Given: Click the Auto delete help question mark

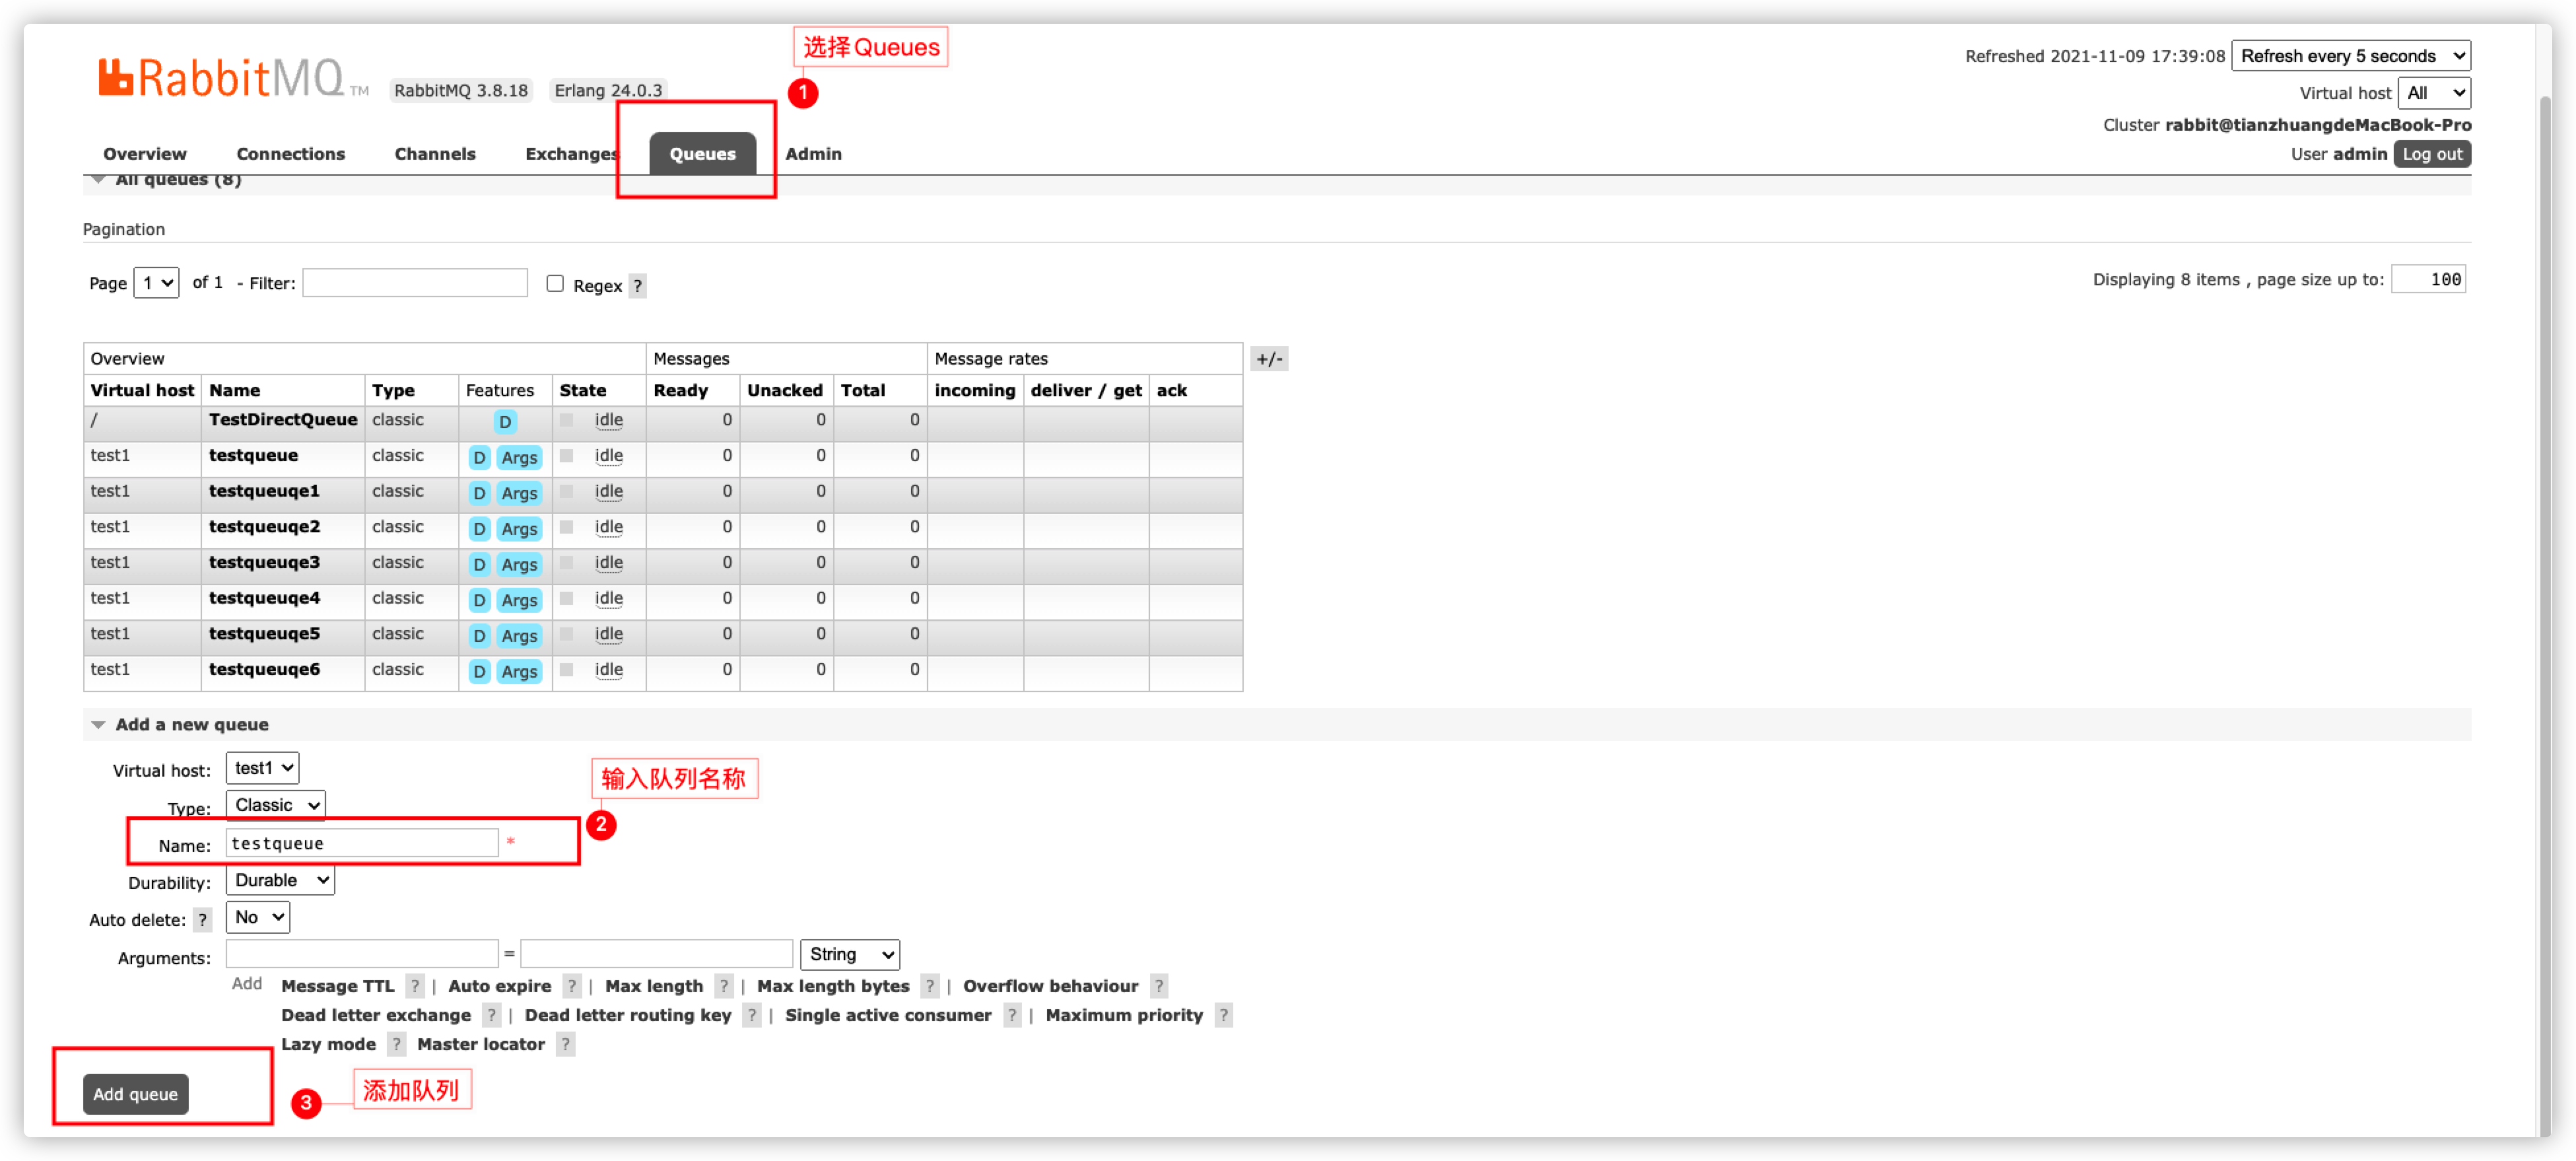Looking at the screenshot, I should click(202, 920).
